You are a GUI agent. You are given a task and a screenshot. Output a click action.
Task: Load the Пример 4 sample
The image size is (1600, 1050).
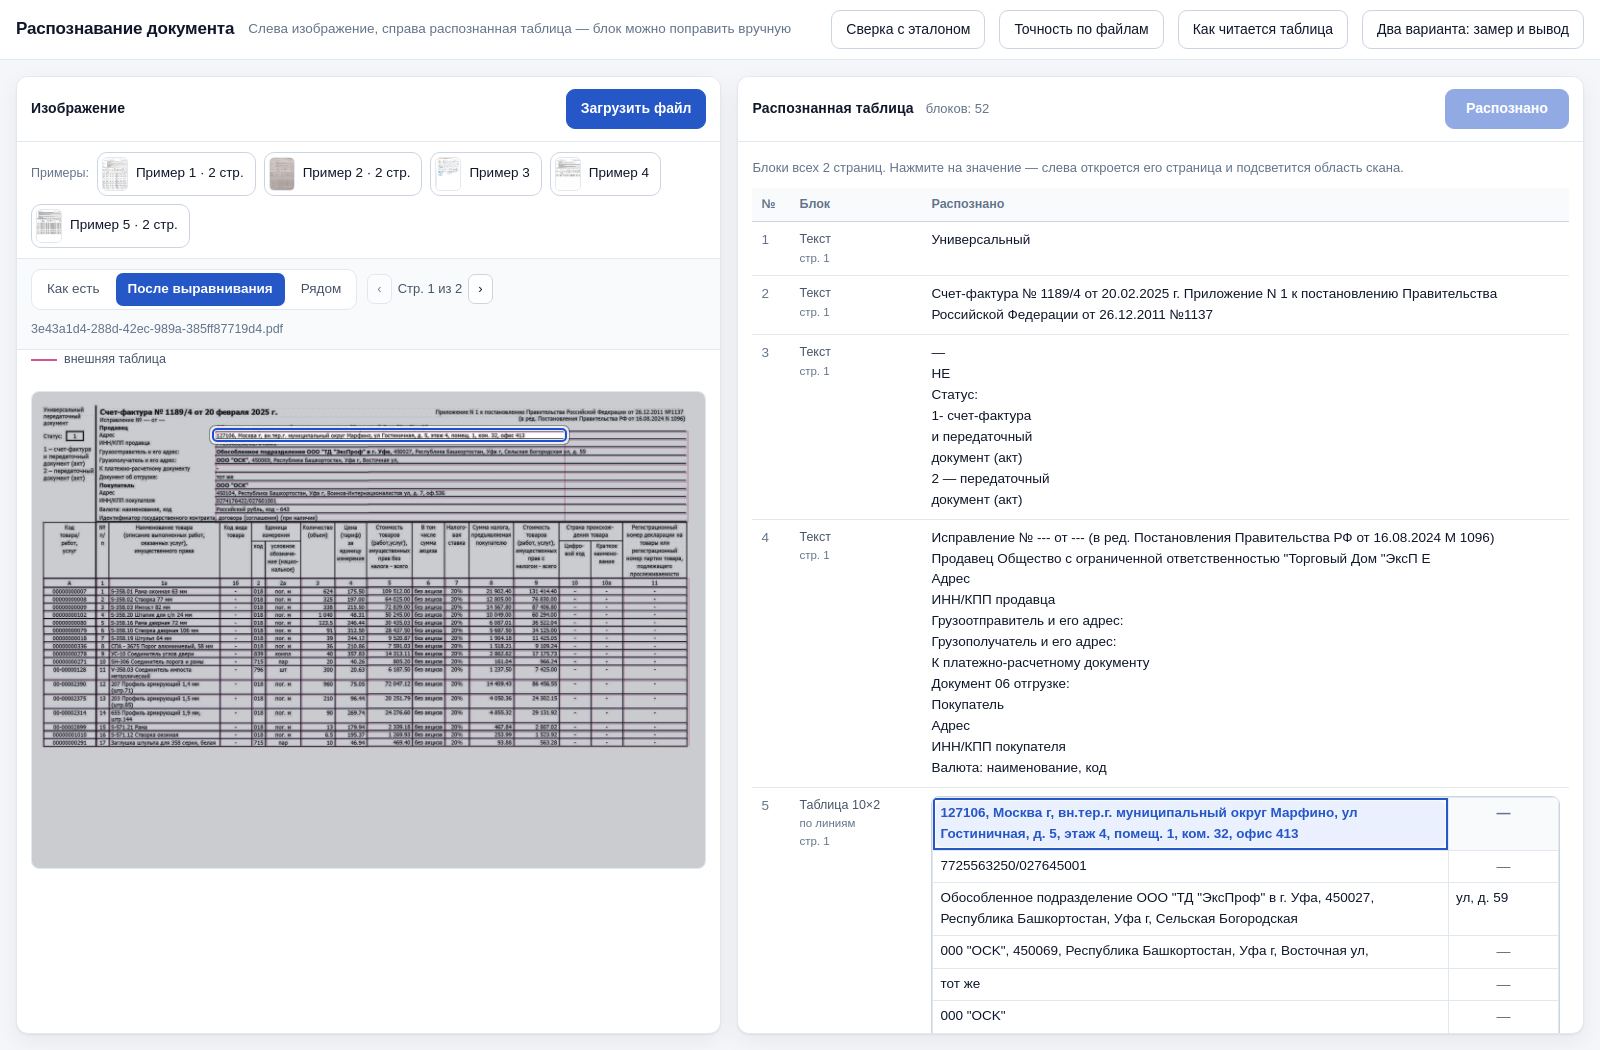click(x=605, y=174)
